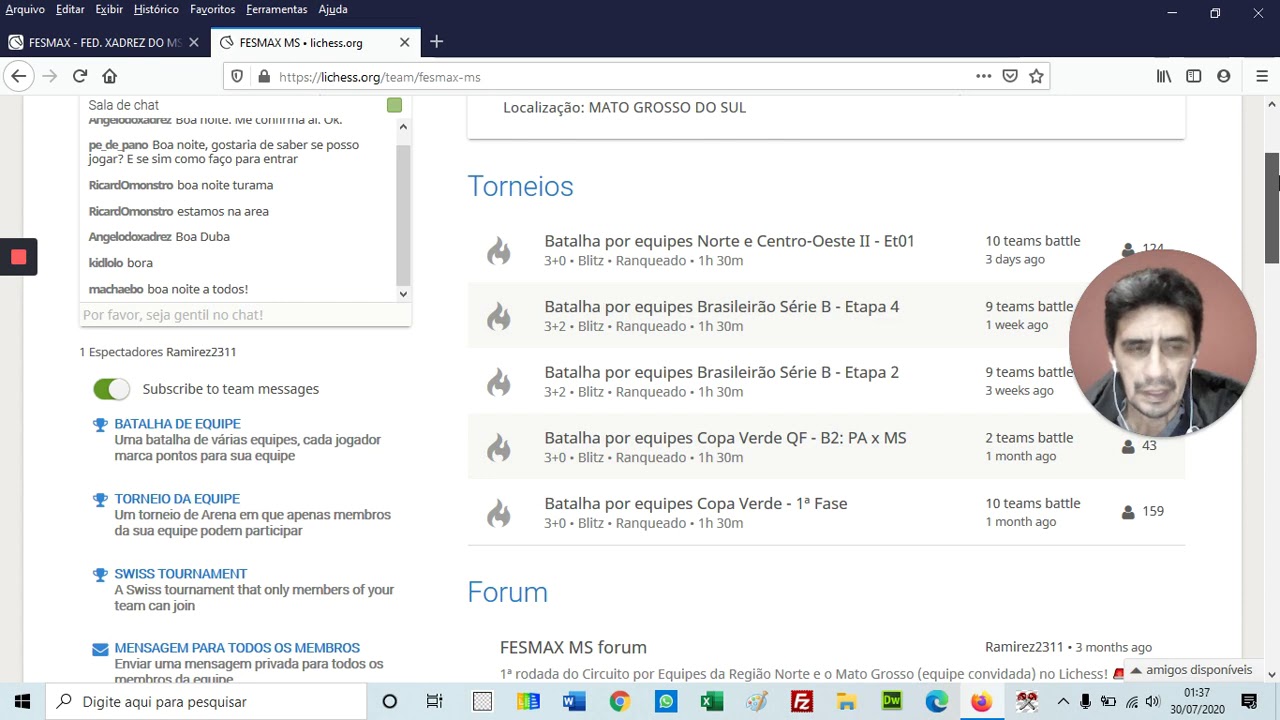The image size is (1280, 720).
Task: Open Batalha Norte e Centro-Oeste II - Et01 tournament
Action: (x=729, y=241)
